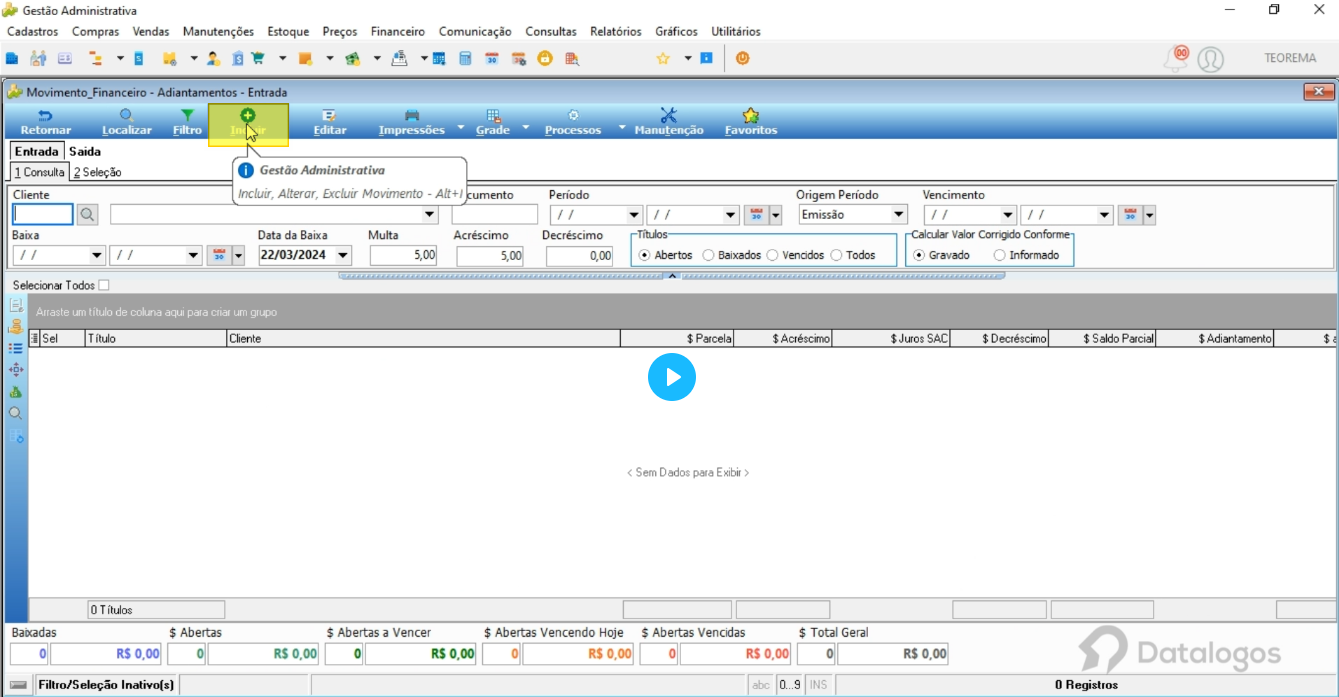
Task: Click the video play button overlay
Action: [672, 377]
